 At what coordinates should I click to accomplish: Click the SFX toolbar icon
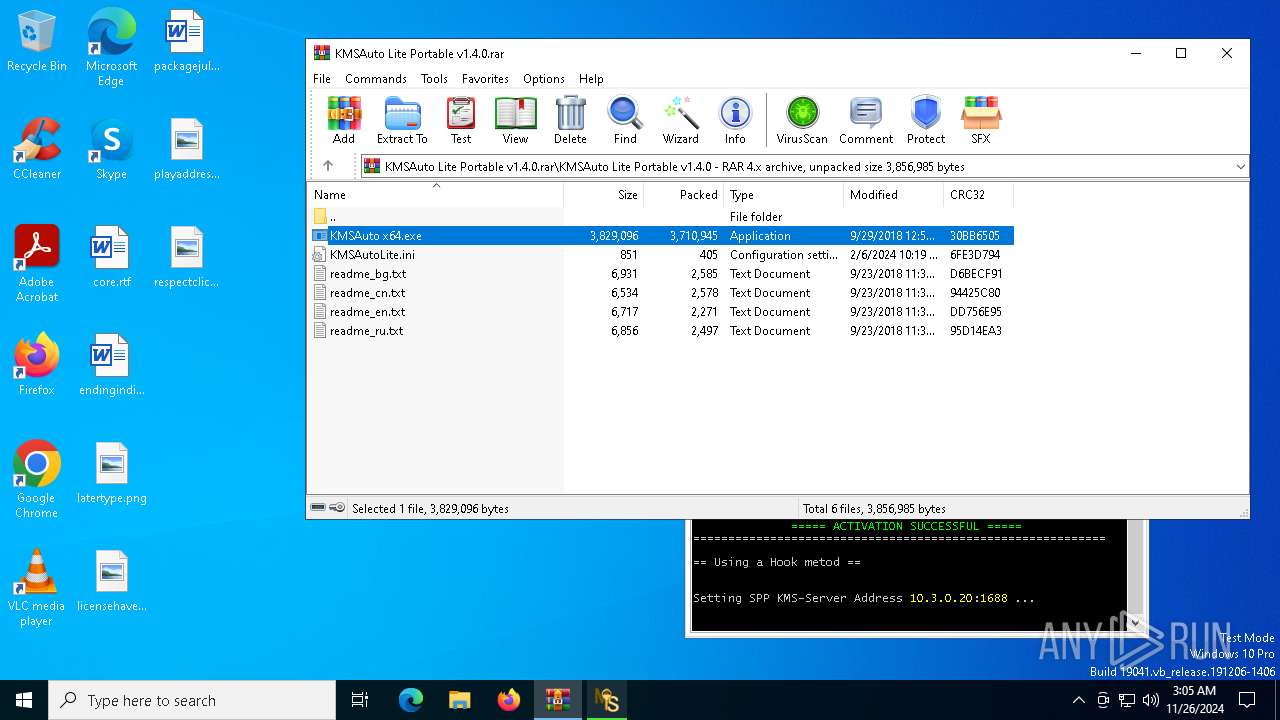coord(981,120)
